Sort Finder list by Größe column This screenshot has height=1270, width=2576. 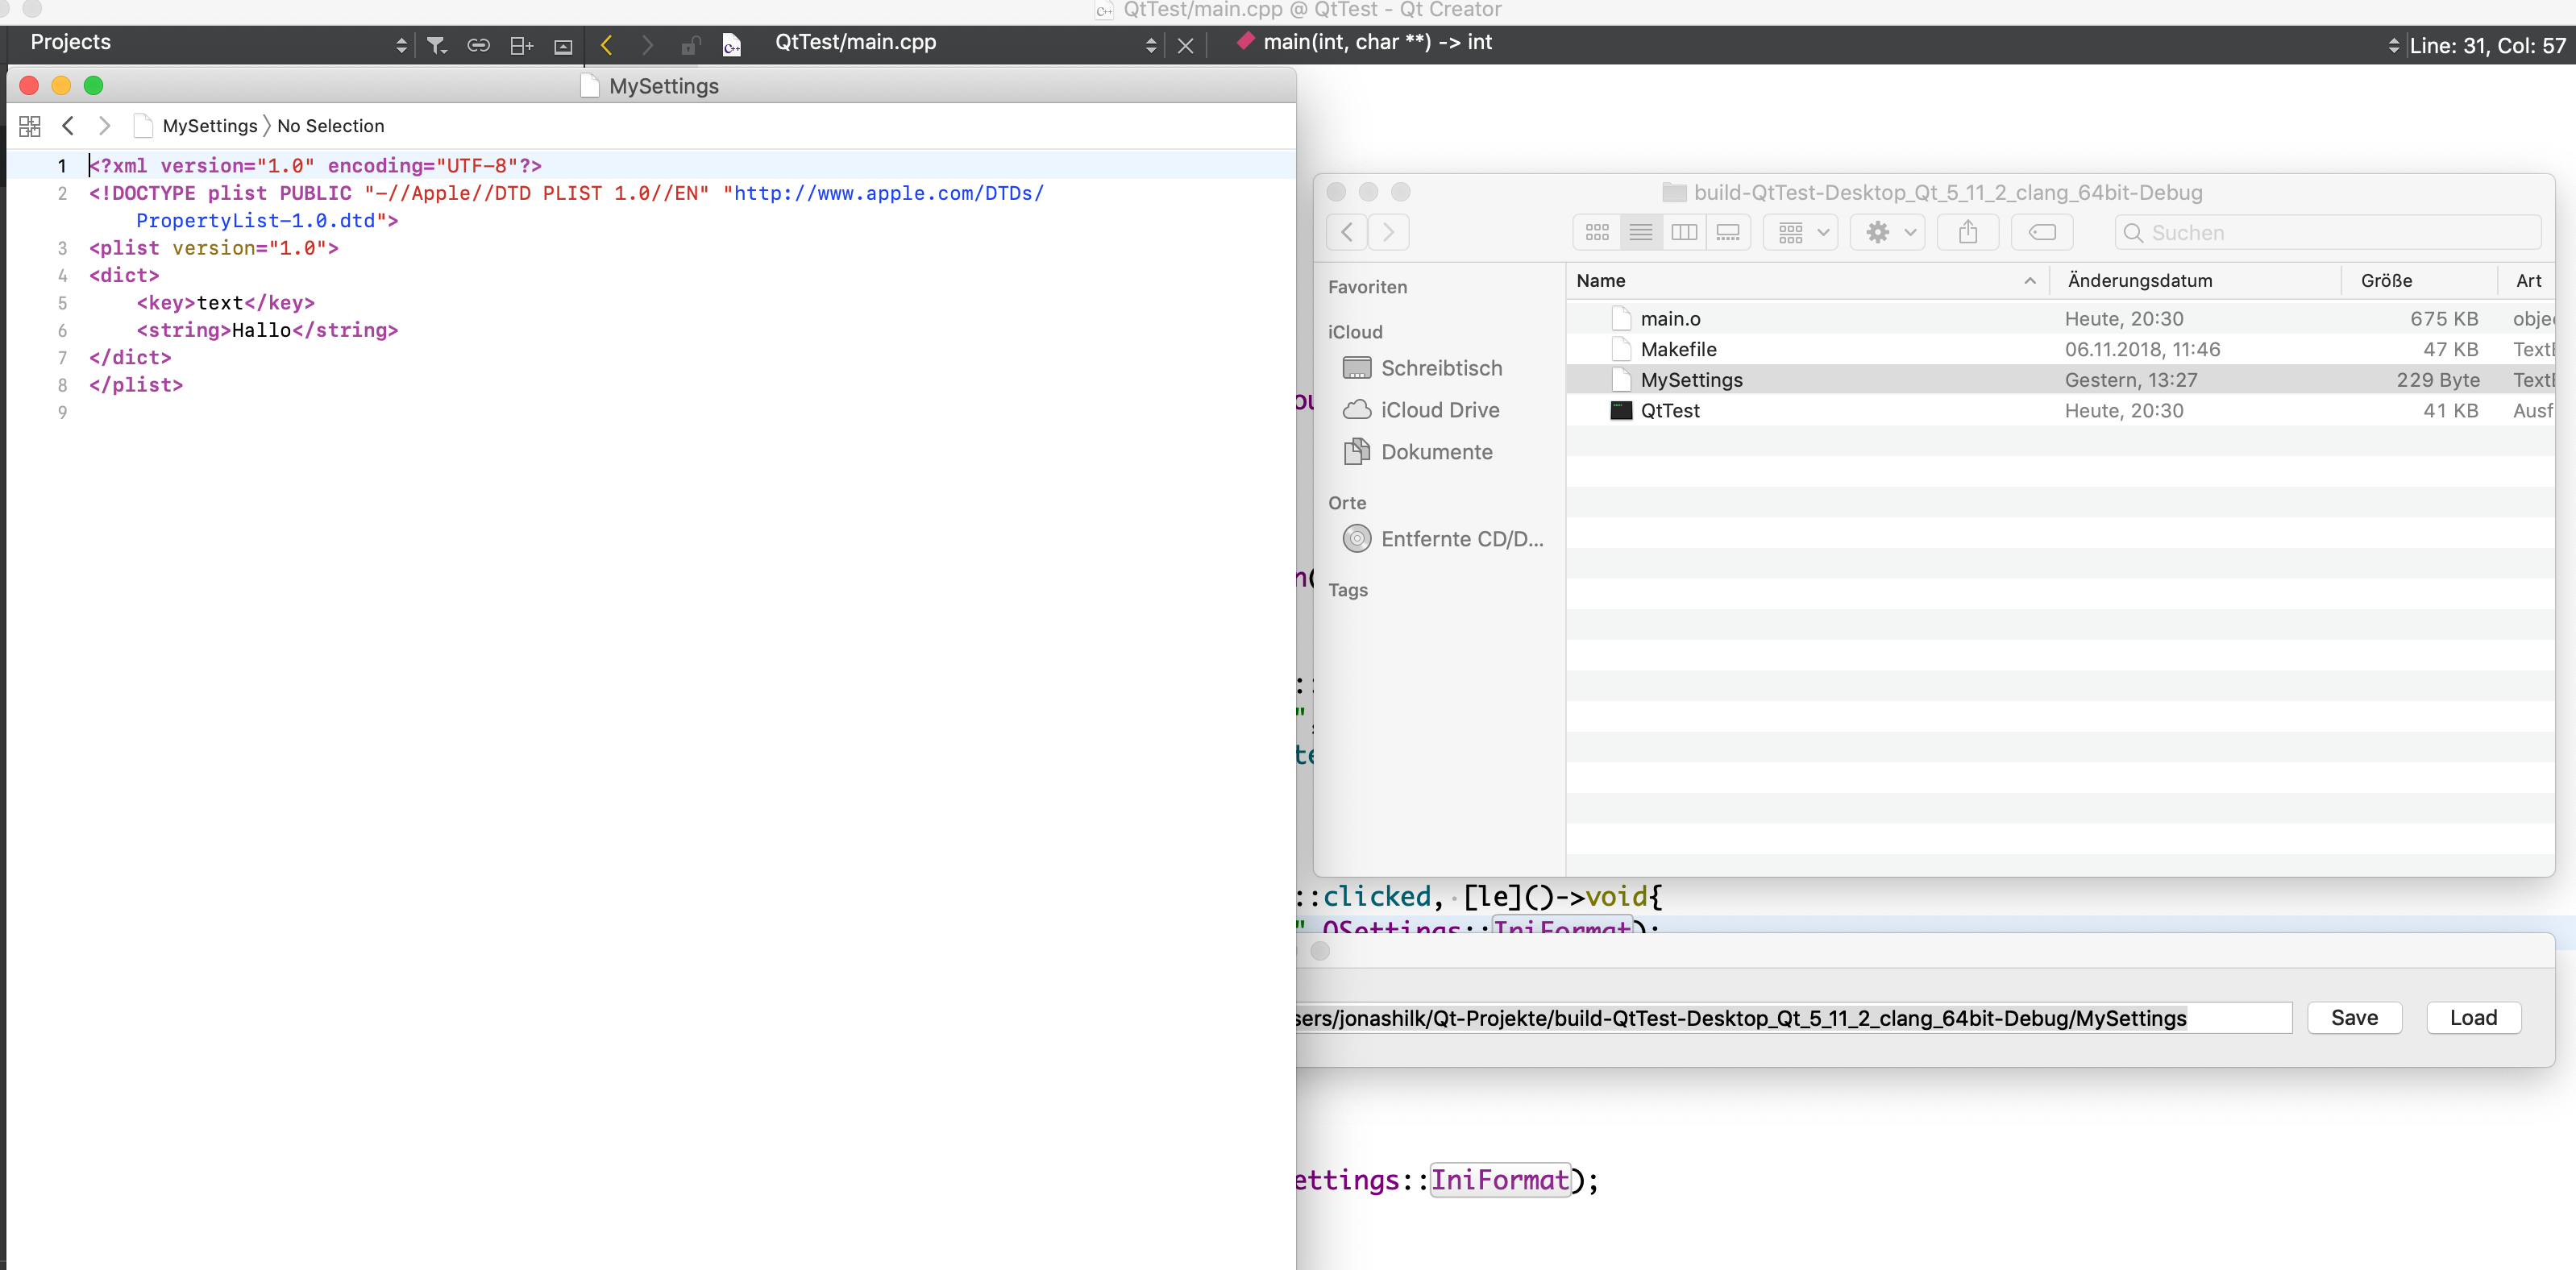coord(2420,281)
